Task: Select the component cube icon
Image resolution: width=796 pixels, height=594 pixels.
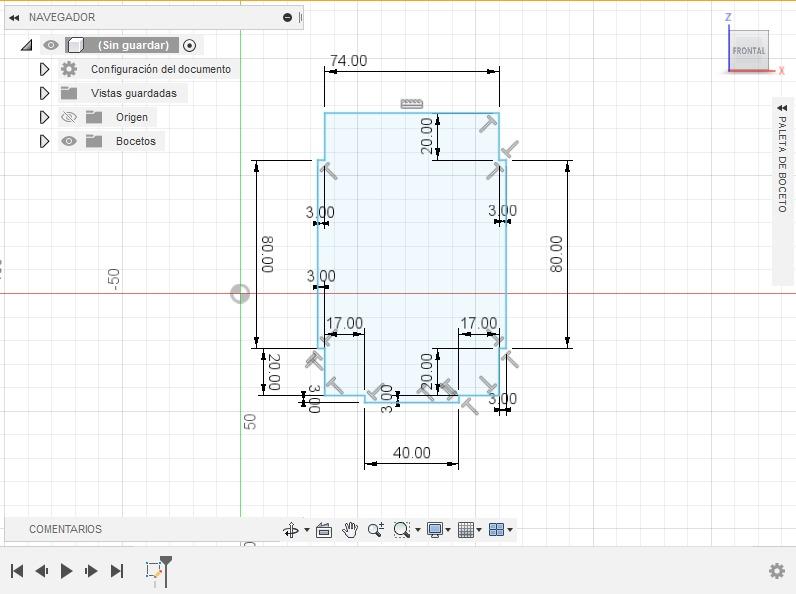Action: [x=76, y=45]
